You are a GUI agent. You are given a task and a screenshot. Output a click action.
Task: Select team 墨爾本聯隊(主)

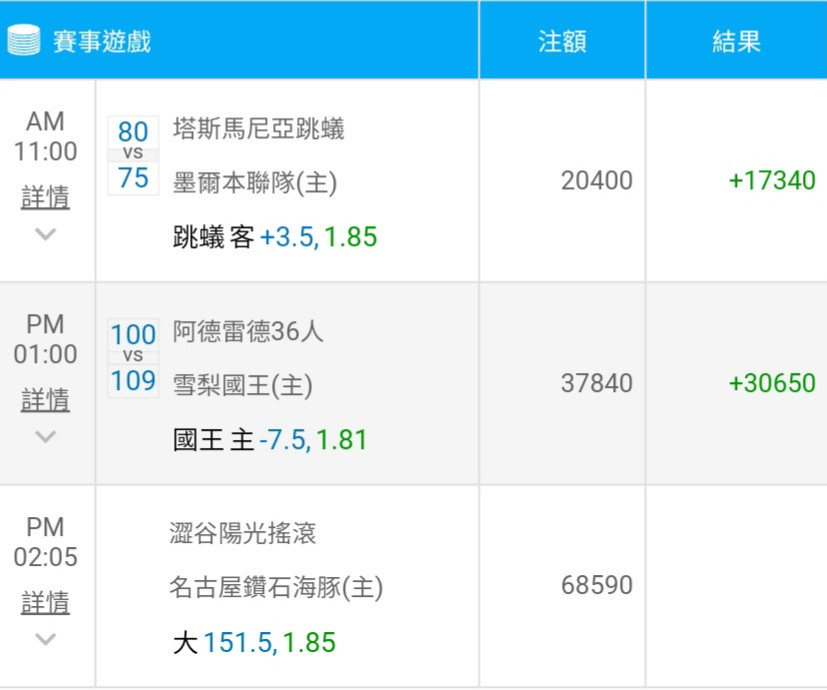click(255, 183)
